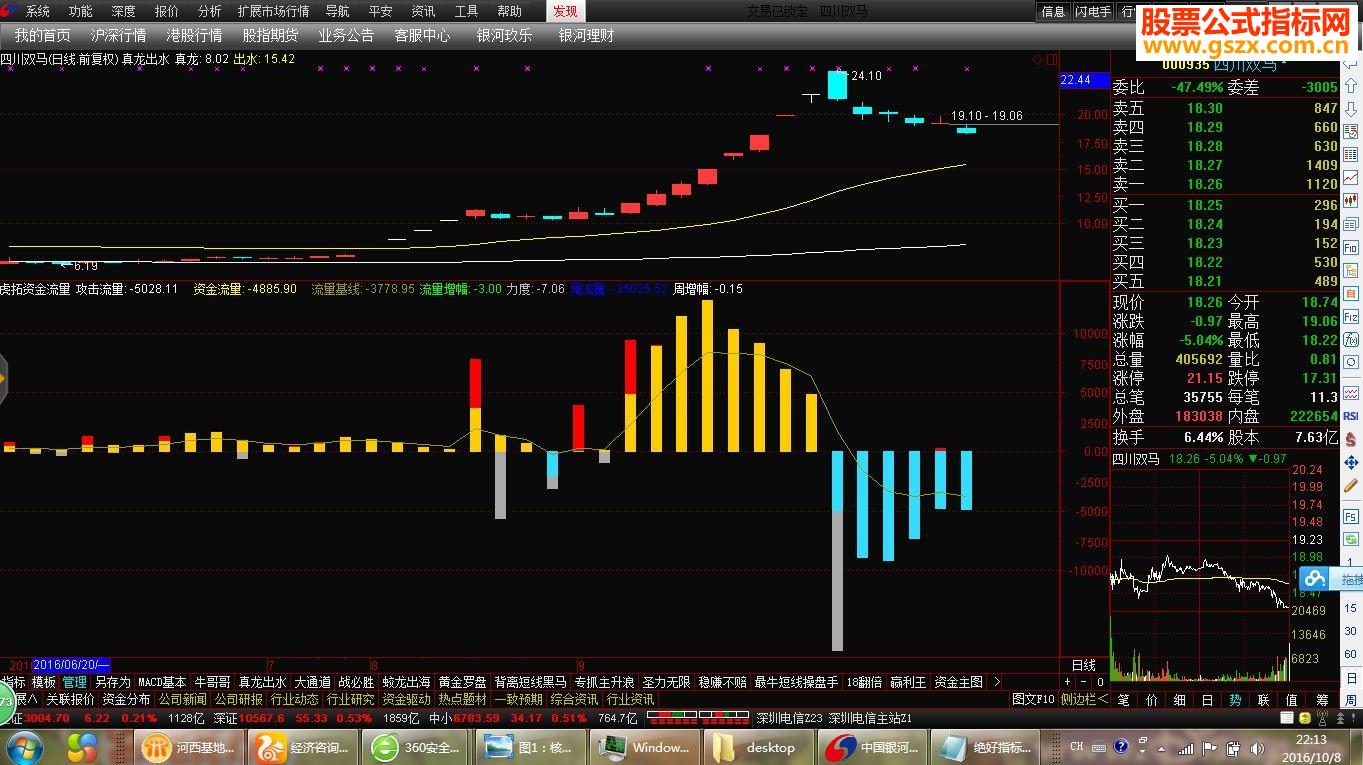Open 股指期货 navigation tab
The image size is (1363, 765).
270,35
